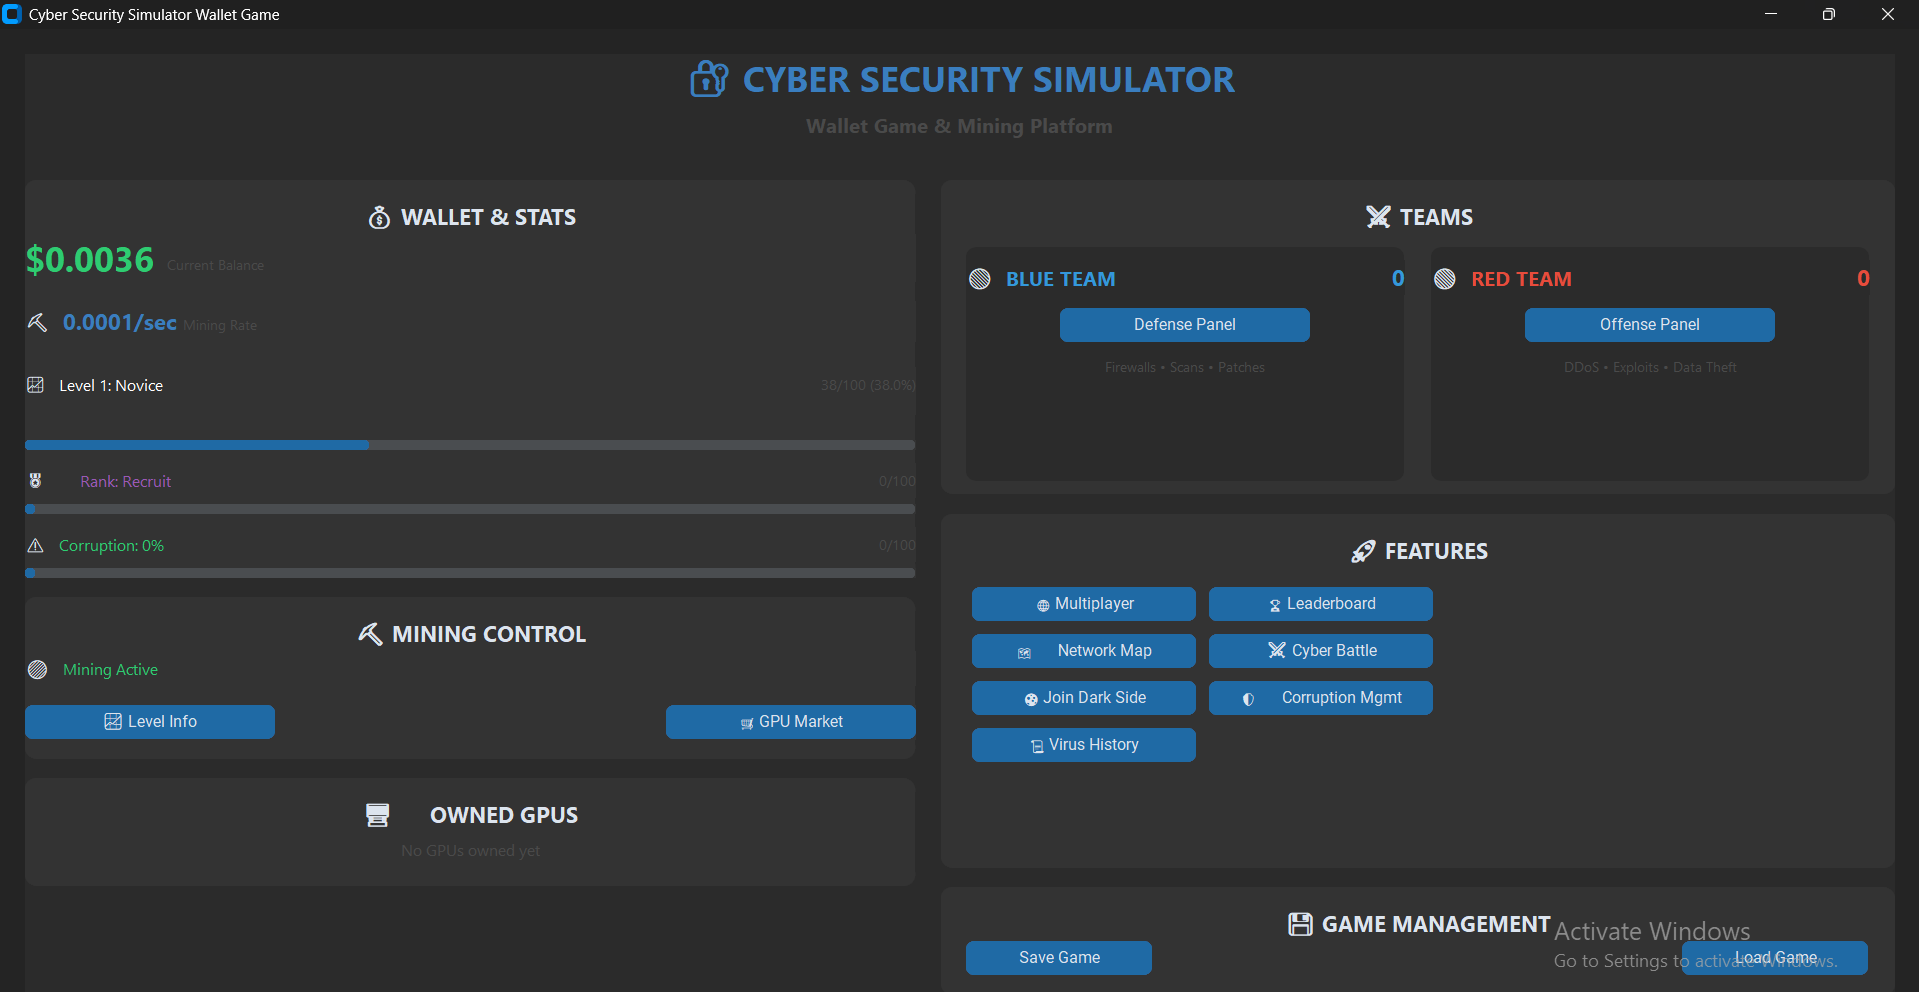
Task: Click the corruption progress bar
Action: [x=470, y=573]
